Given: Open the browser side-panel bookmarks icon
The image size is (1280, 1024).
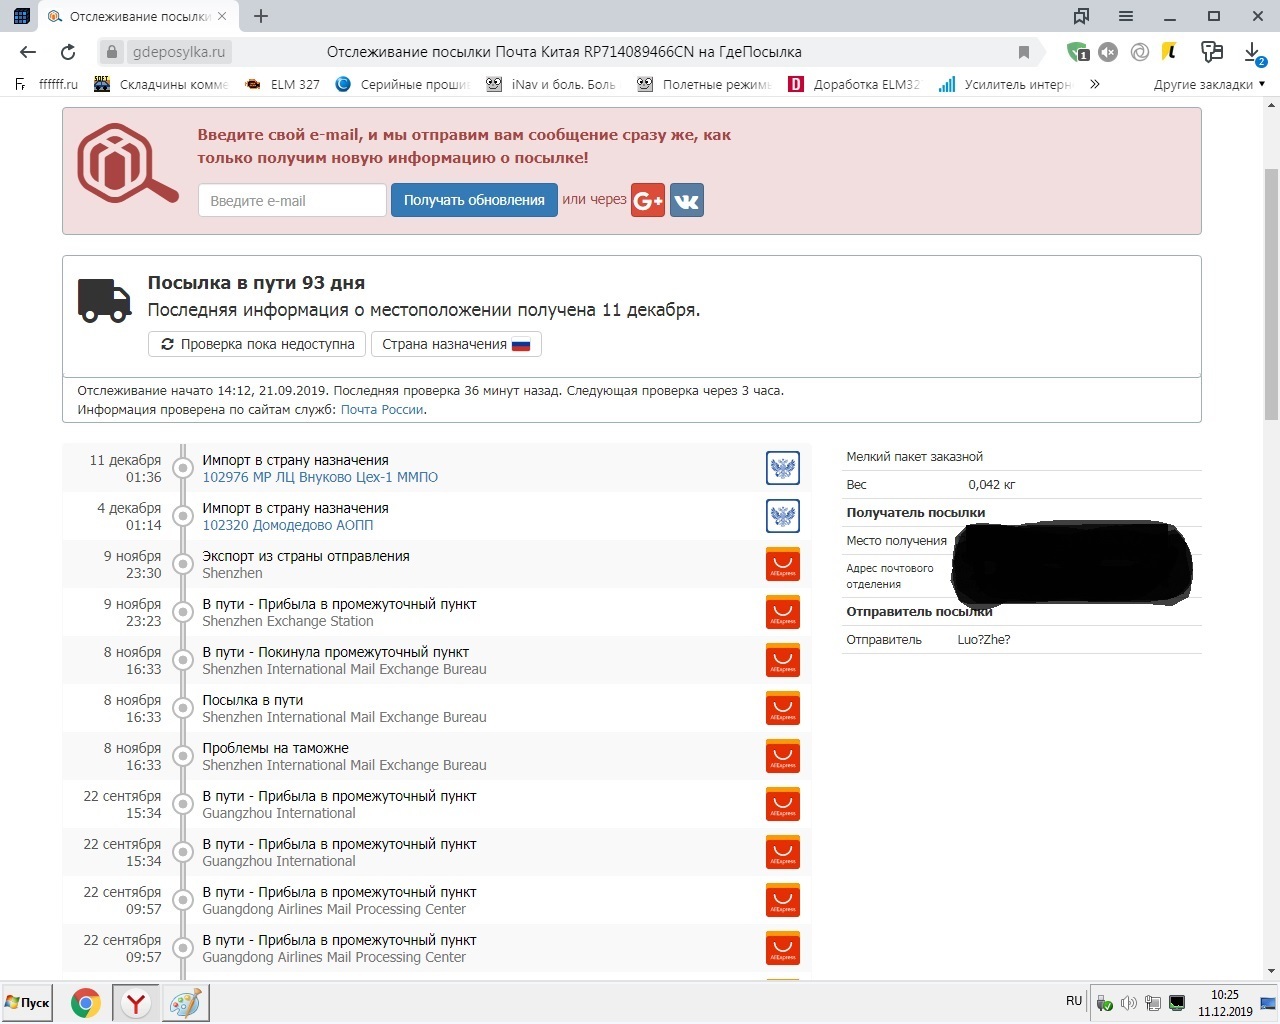Looking at the screenshot, I should pos(1081,16).
